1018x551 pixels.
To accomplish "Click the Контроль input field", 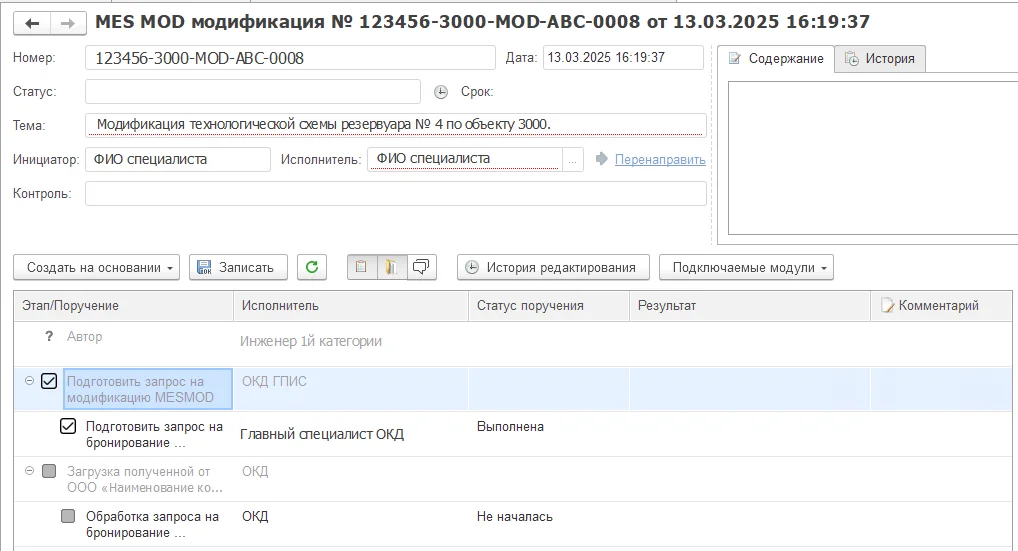I will [395, 193].
